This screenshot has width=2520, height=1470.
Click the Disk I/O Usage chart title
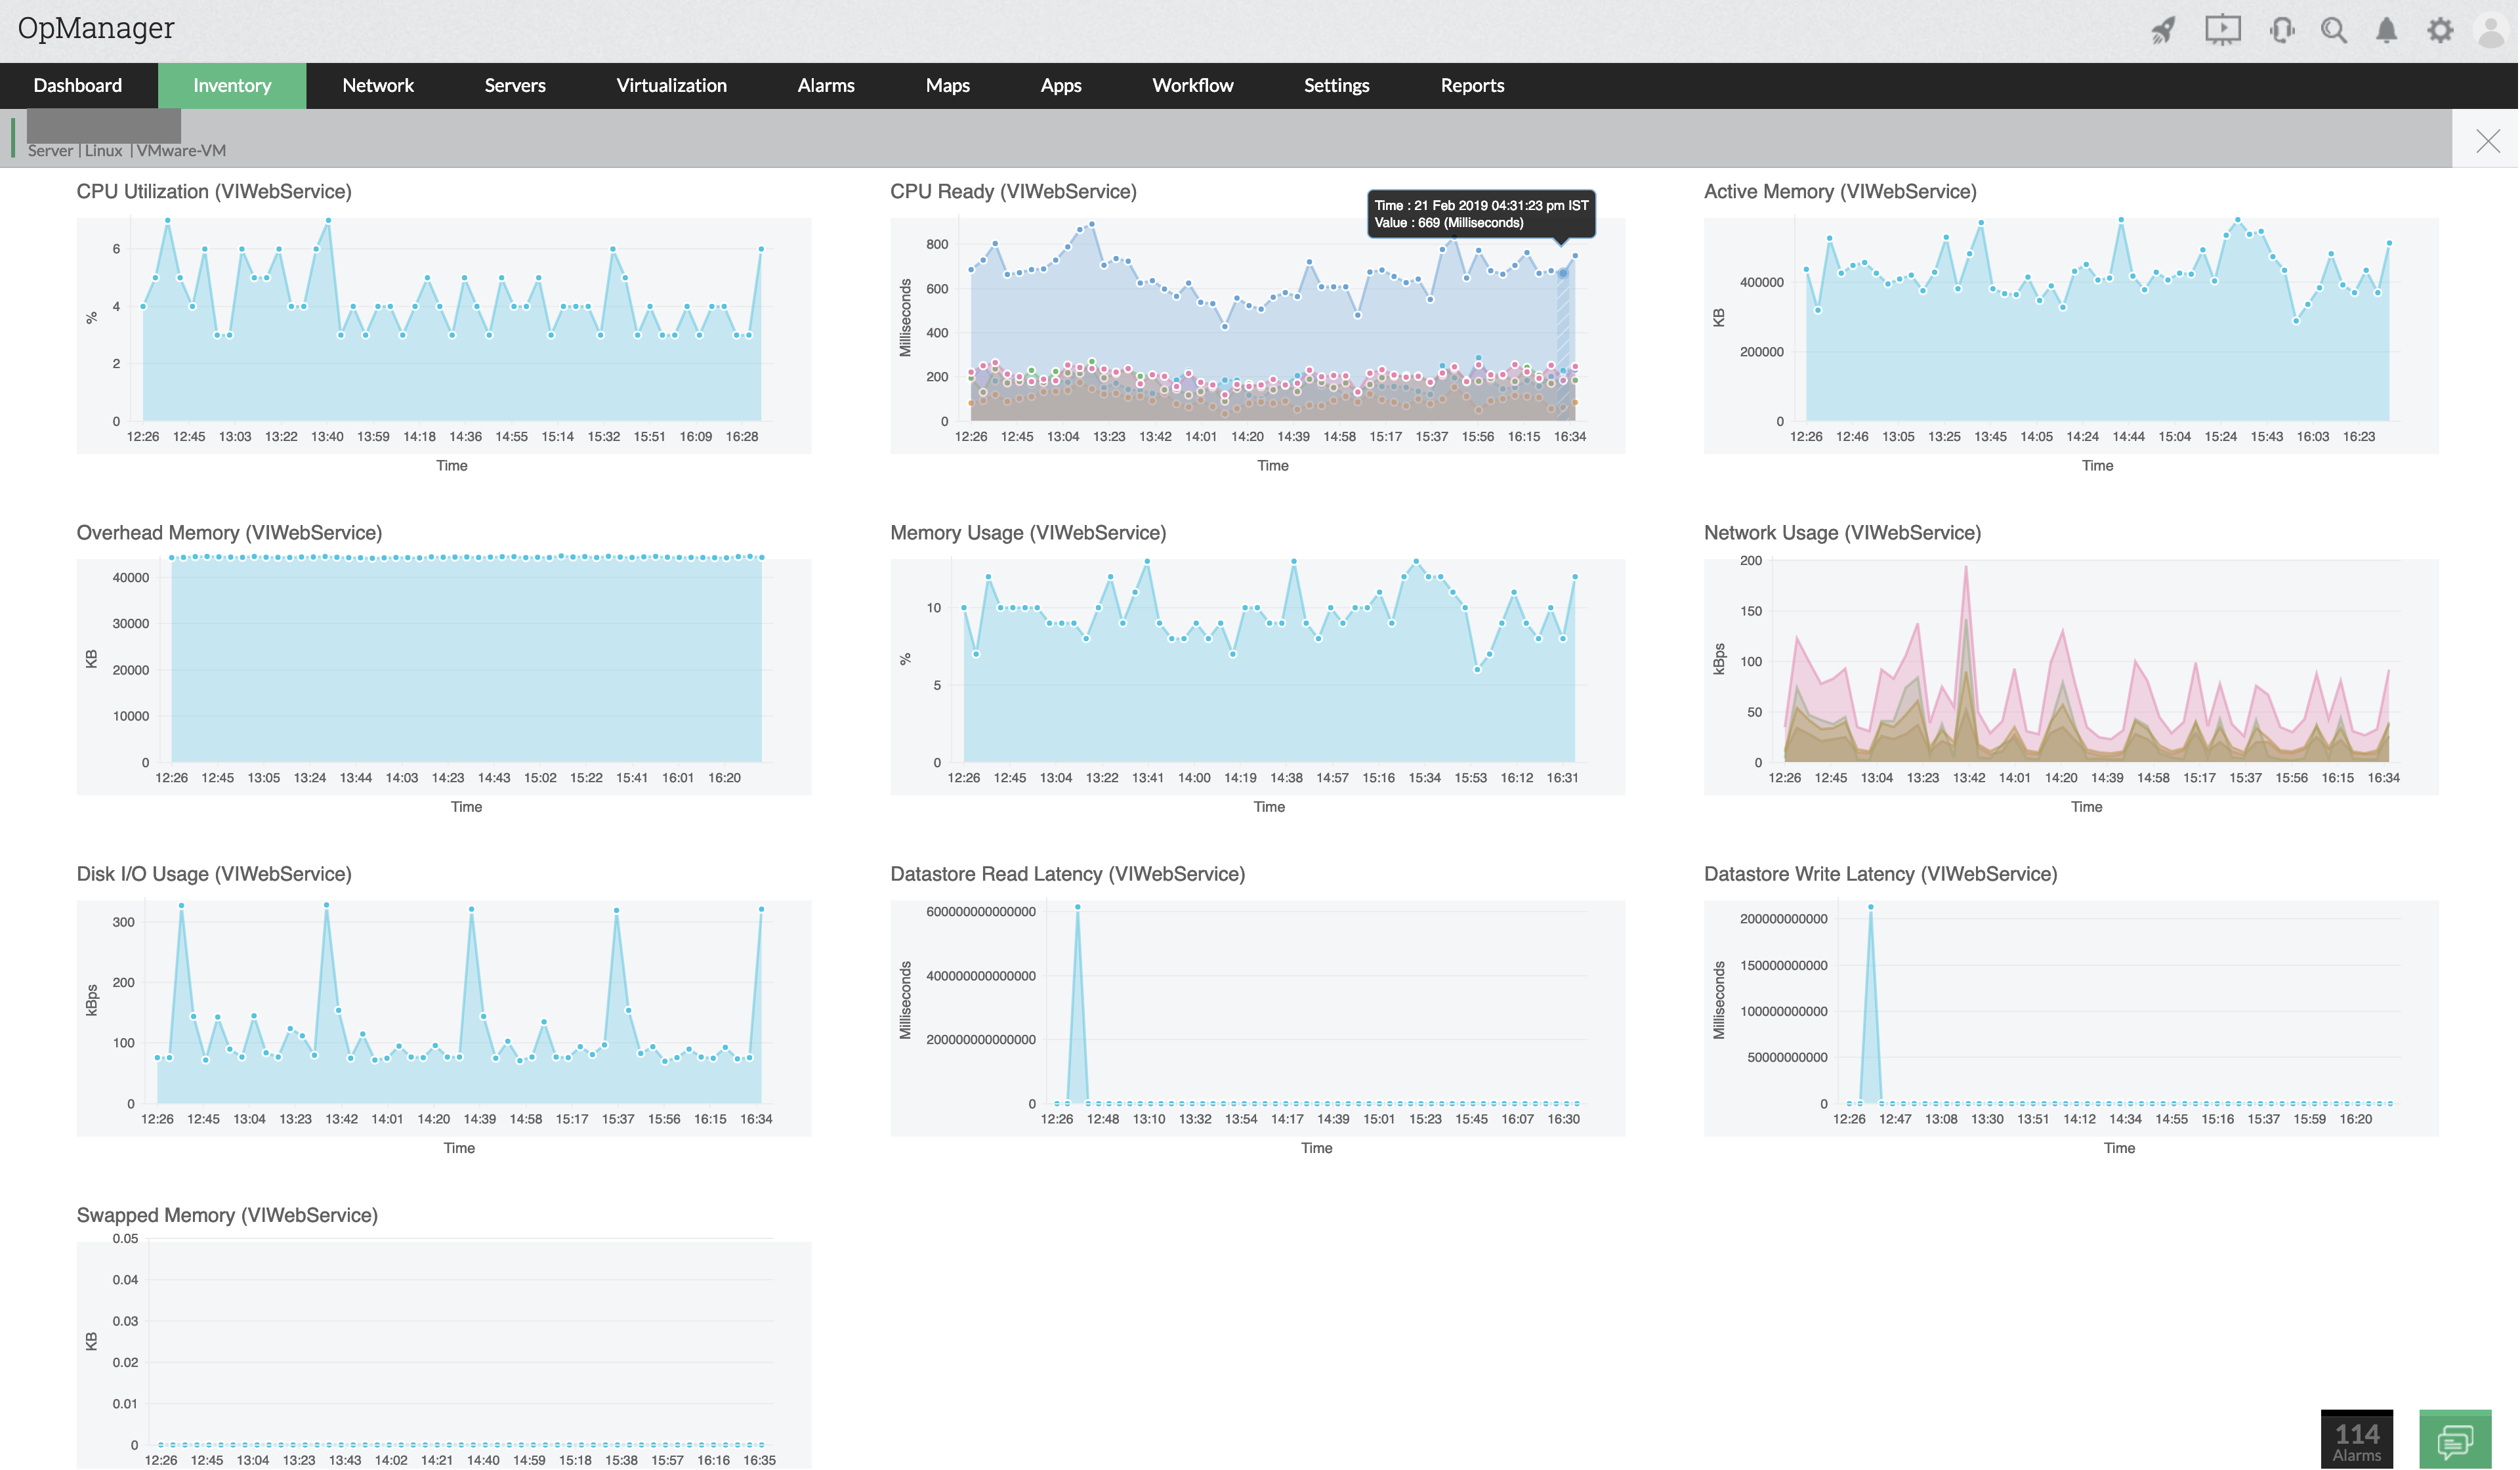(x=214, y=874)
